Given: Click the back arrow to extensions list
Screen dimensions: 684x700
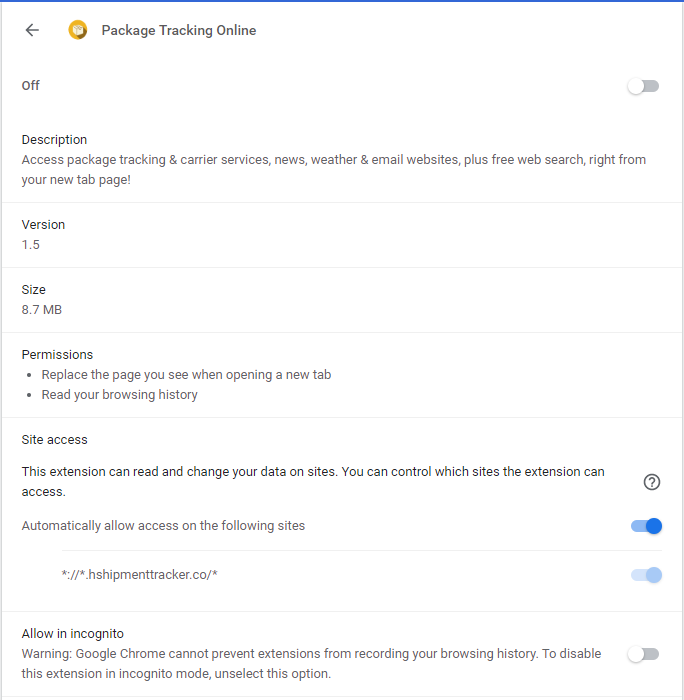Looking at the screenshot, I should click(x=32, y=30).
